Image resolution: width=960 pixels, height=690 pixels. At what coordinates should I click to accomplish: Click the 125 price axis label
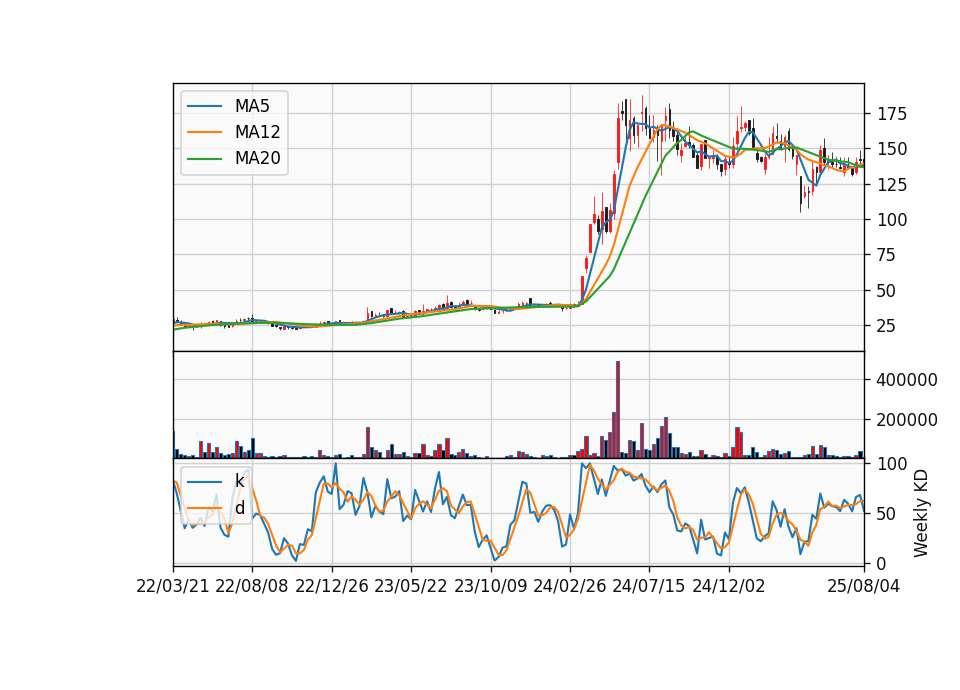pos(892,184)
